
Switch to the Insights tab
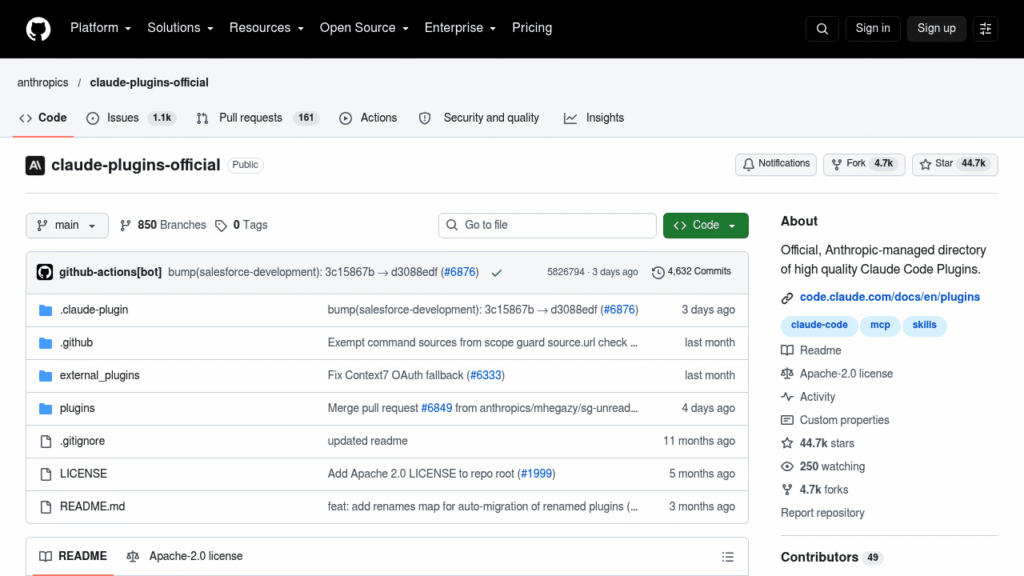(x=594, y=118)
